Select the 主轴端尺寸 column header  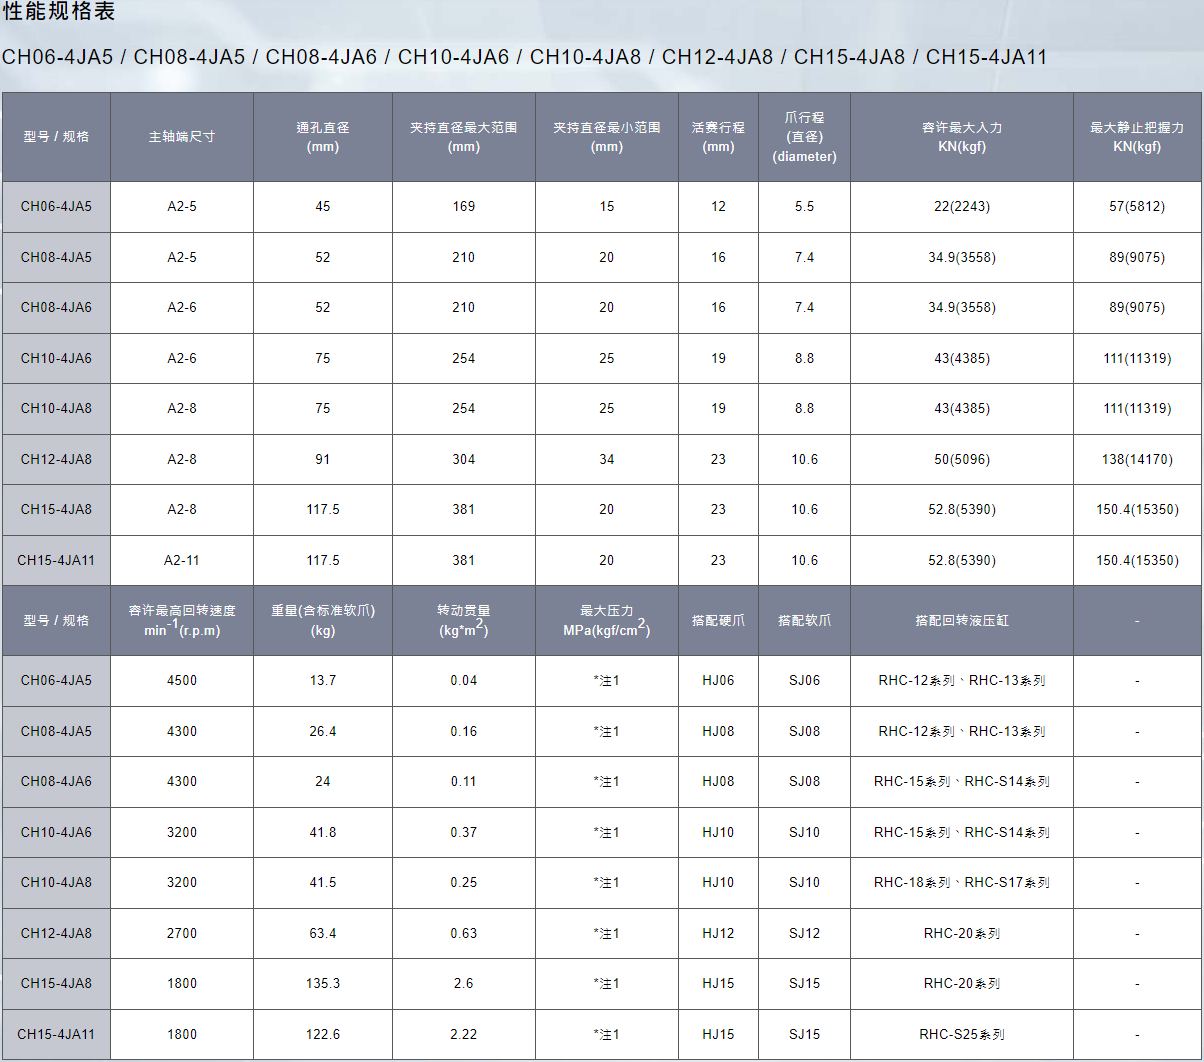(182, 137)
